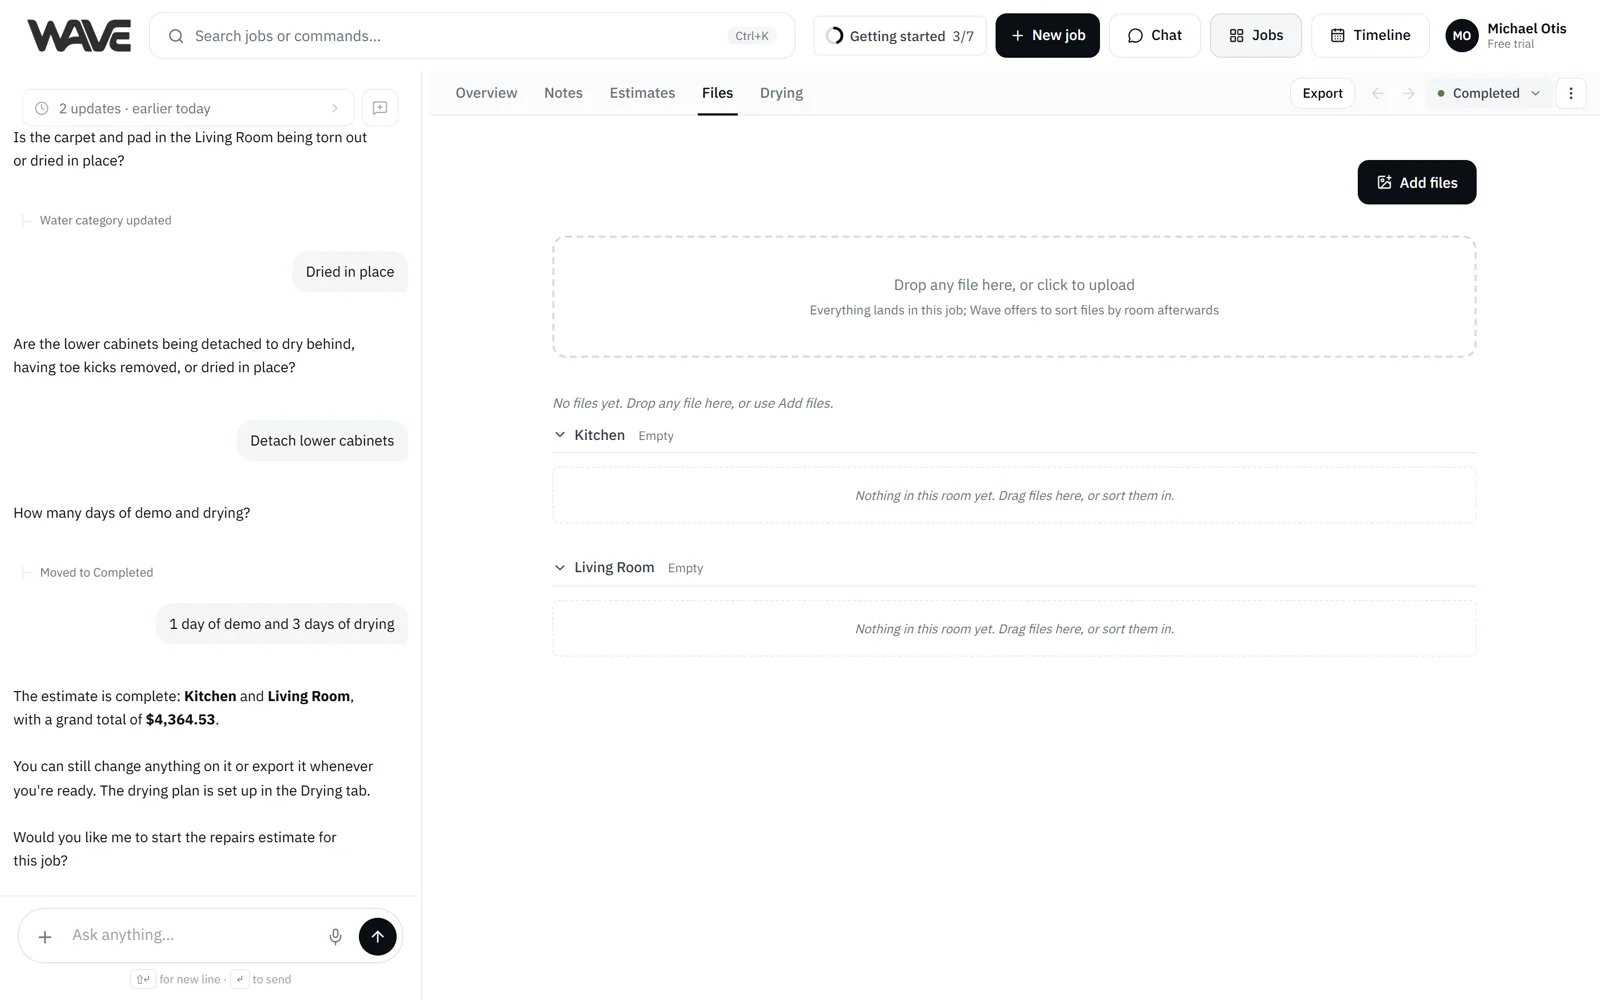Open the Chat view
The image size is (1600, 1000).
point(1154,36)
